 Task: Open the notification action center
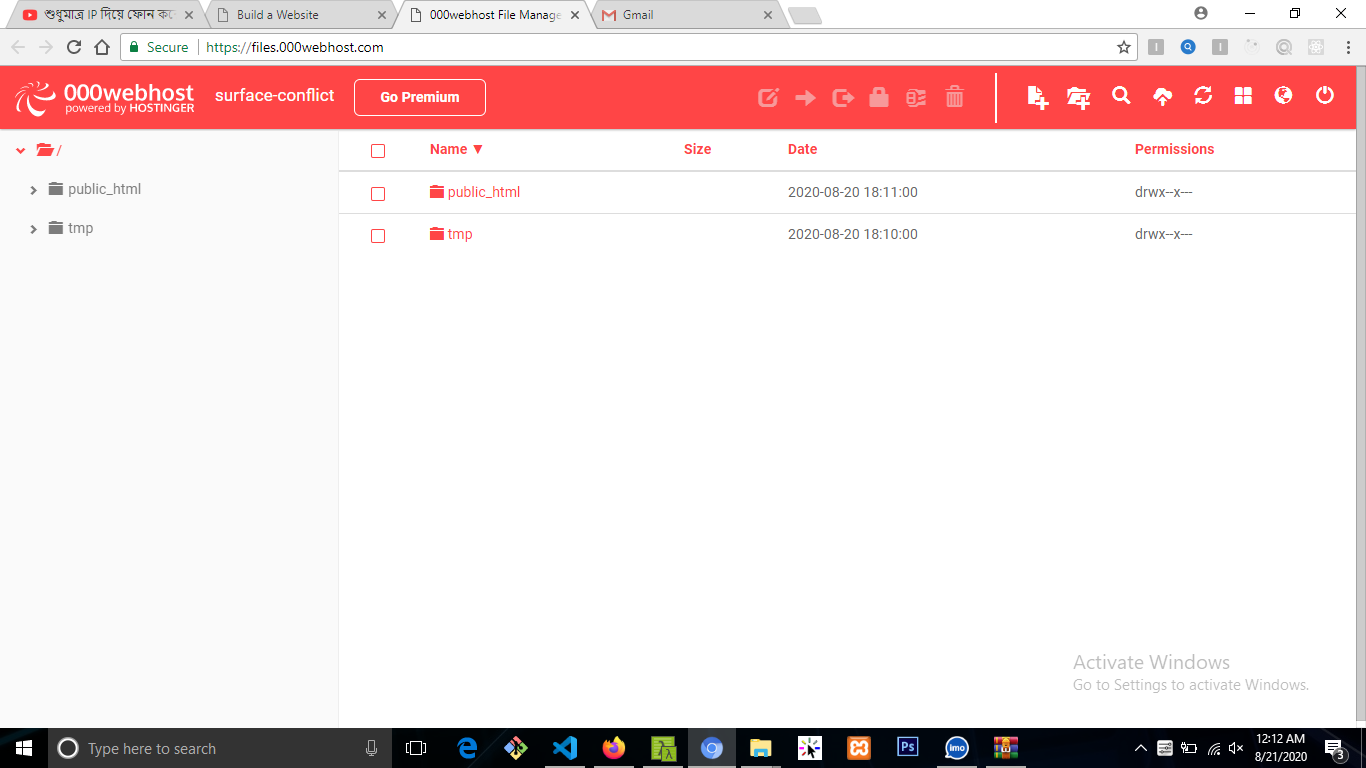coord(1334,748)
